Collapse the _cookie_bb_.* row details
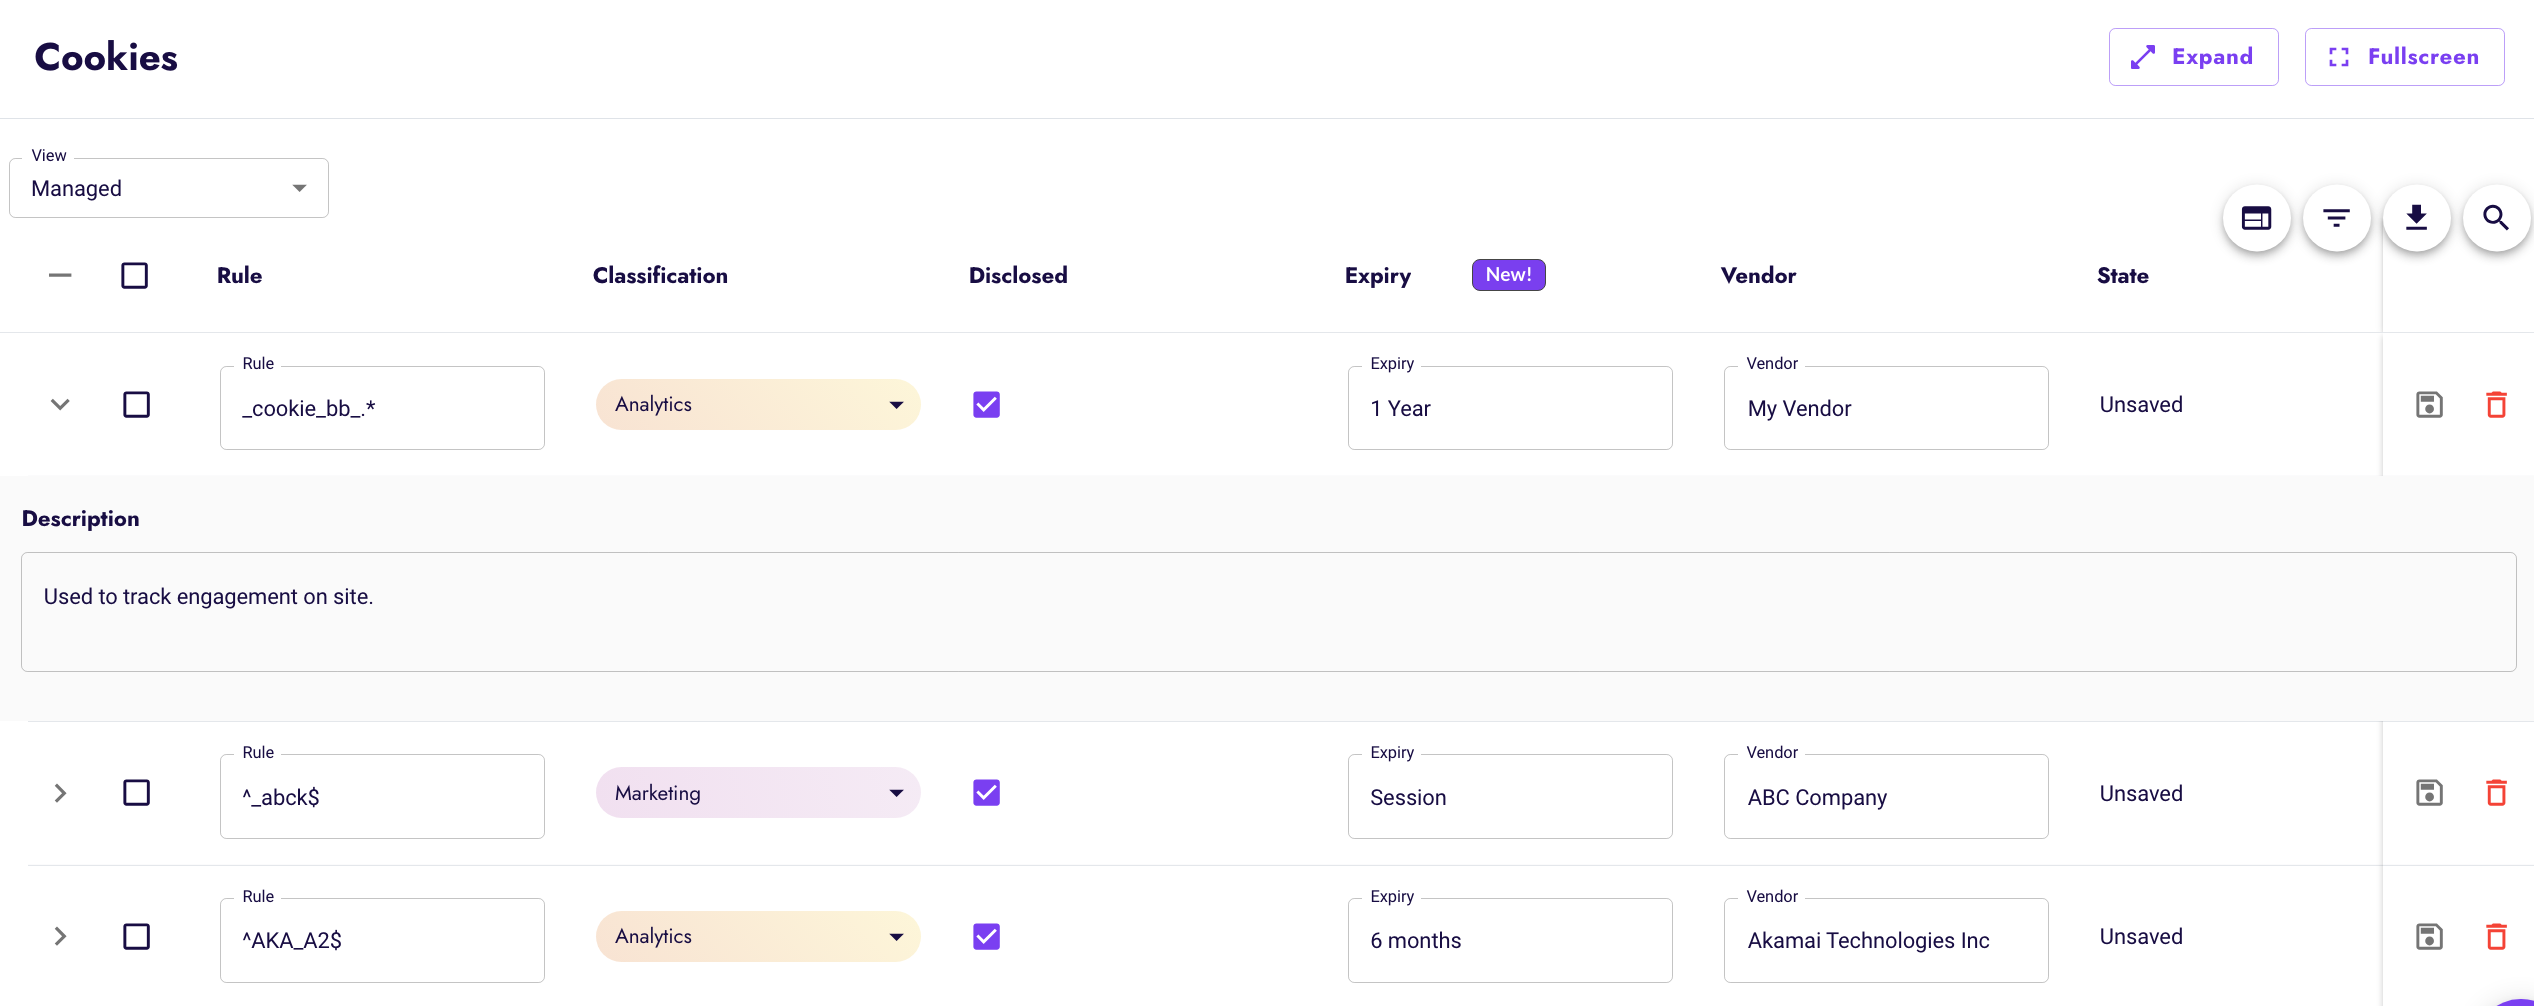 coord(60,405)
